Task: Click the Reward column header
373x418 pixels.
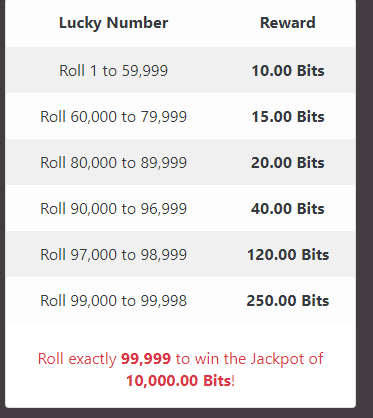Action: click(x=288, y=23)
